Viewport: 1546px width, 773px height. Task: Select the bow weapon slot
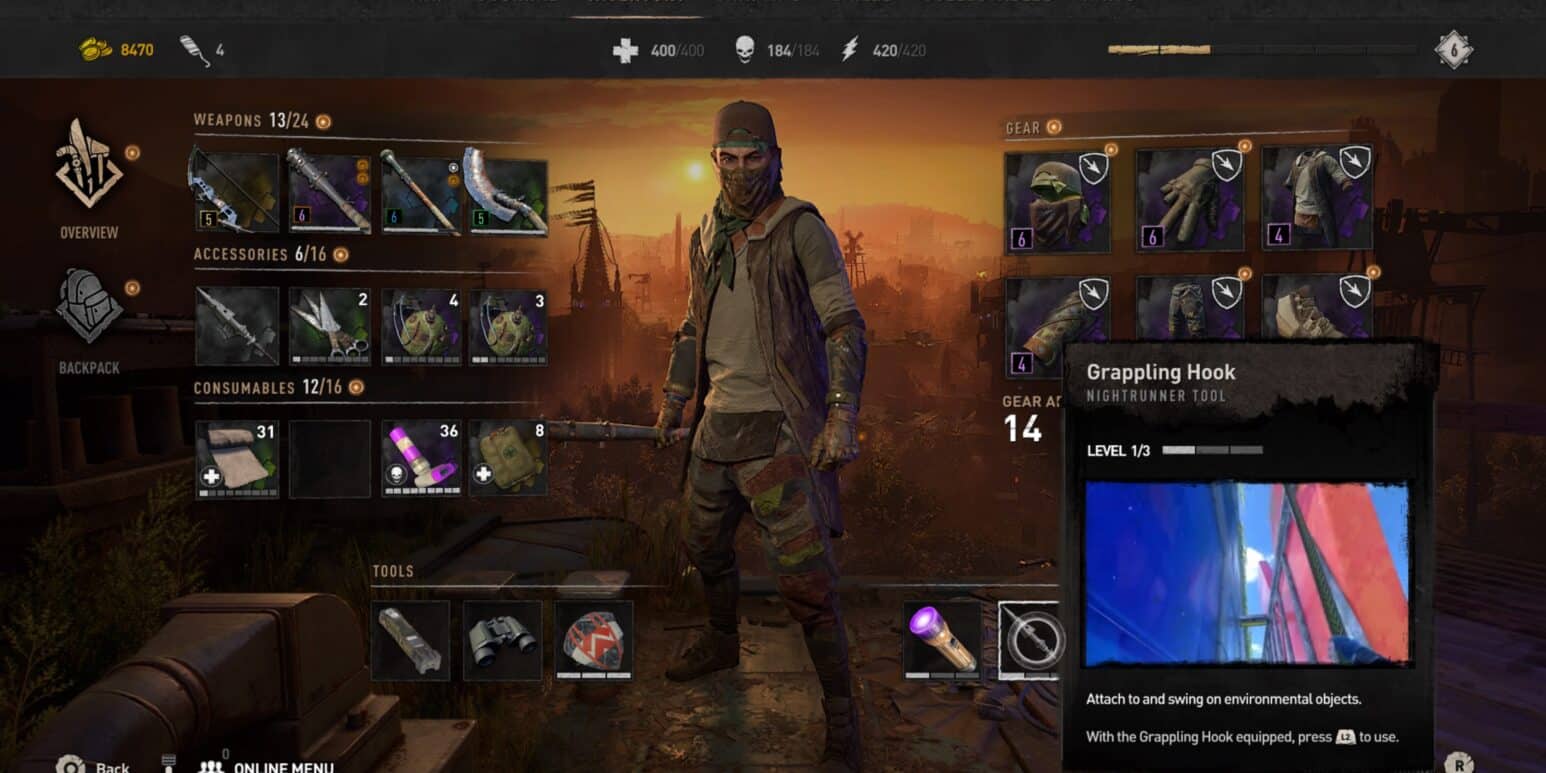point(236,193)
